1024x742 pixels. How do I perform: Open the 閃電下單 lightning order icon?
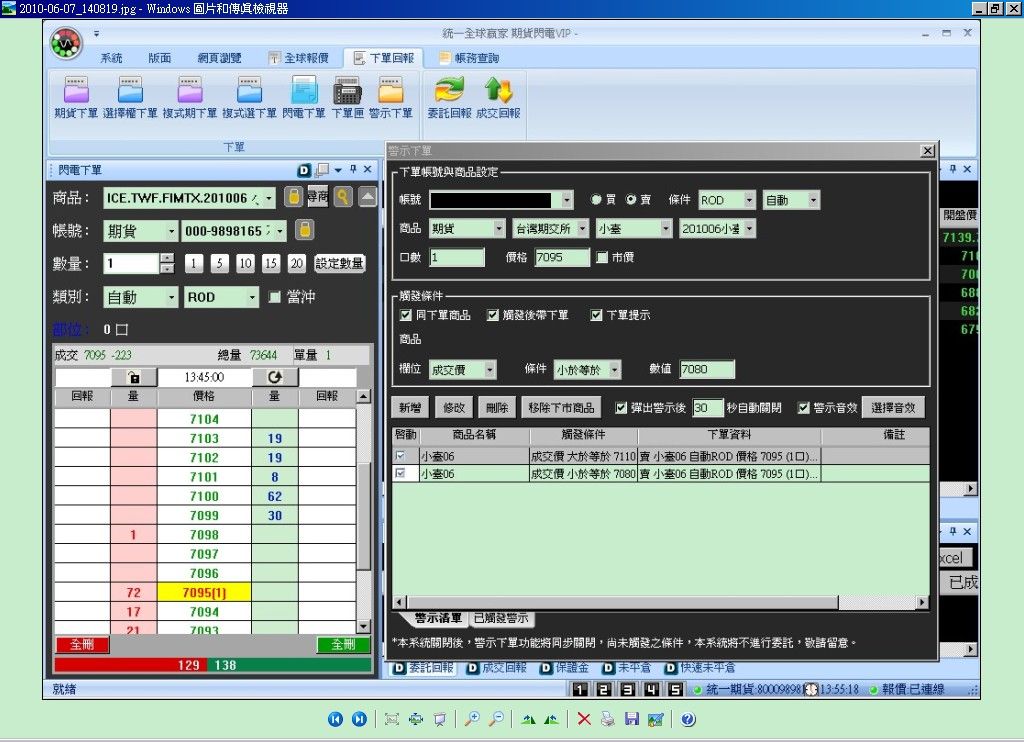pyautogui.click(x=304, y=97)
